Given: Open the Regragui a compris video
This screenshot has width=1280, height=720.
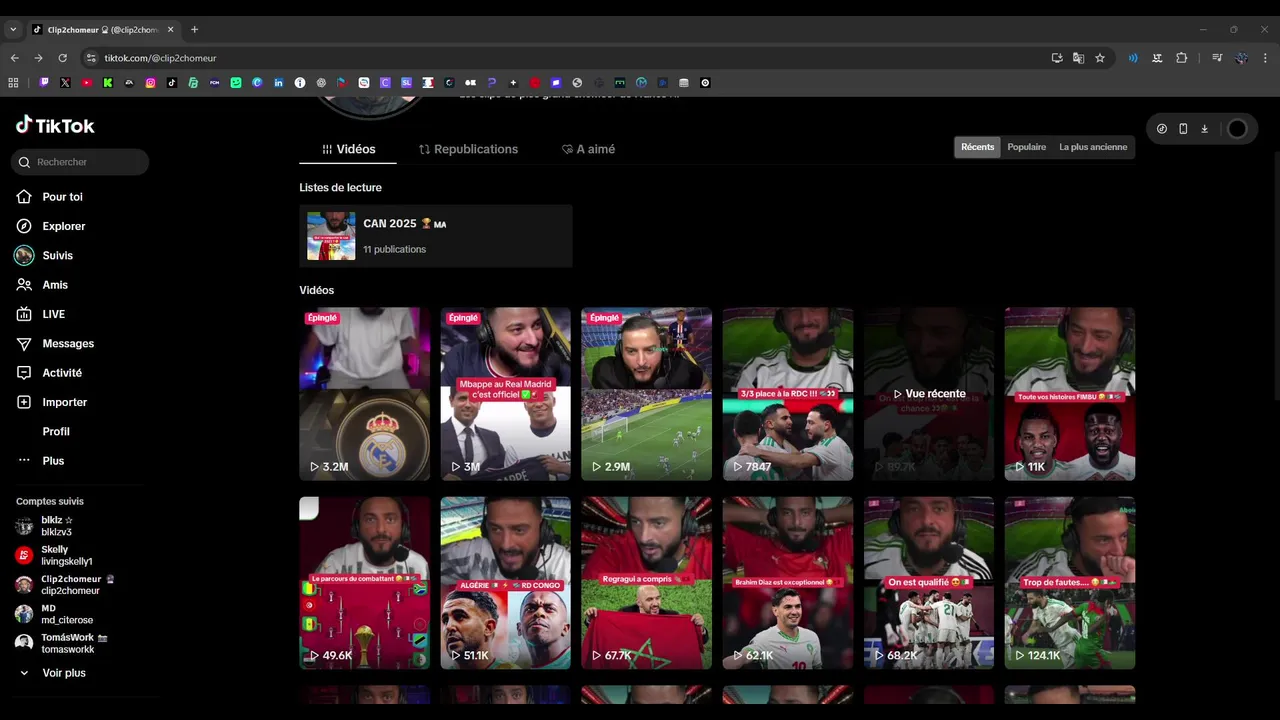Looking at the screenshot, I should click(x=647, y=583).
